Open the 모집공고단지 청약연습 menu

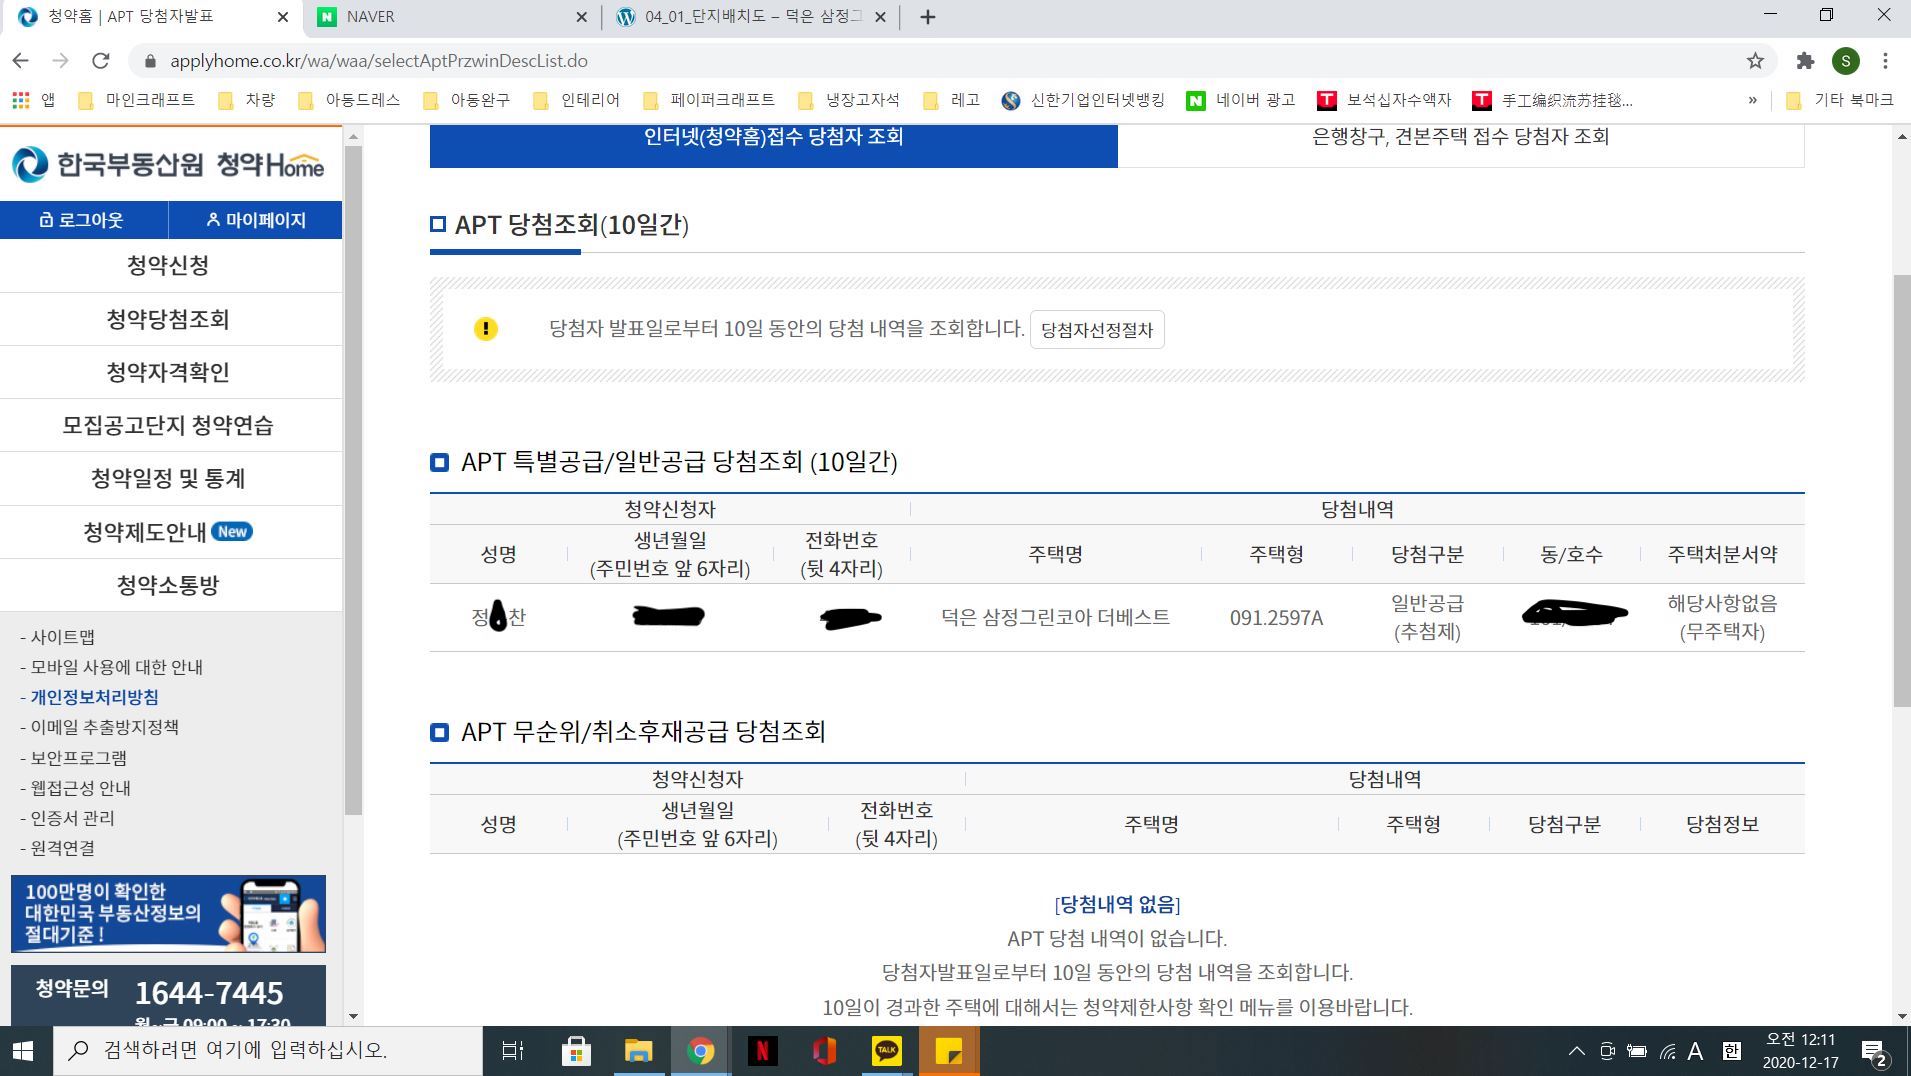click(x=168, y=425)
